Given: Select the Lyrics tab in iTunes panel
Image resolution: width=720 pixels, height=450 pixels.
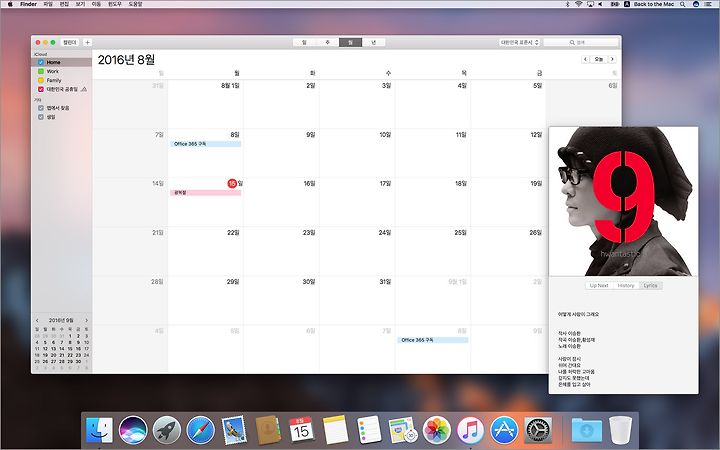Looking at the screenshot, I should point(650,285).
